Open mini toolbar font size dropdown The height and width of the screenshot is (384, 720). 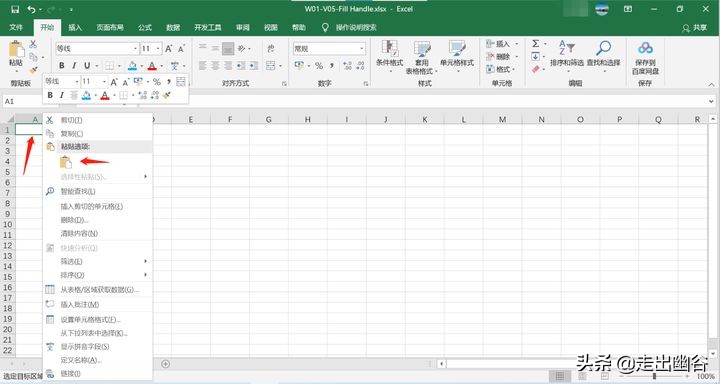[x=104, y=82]
